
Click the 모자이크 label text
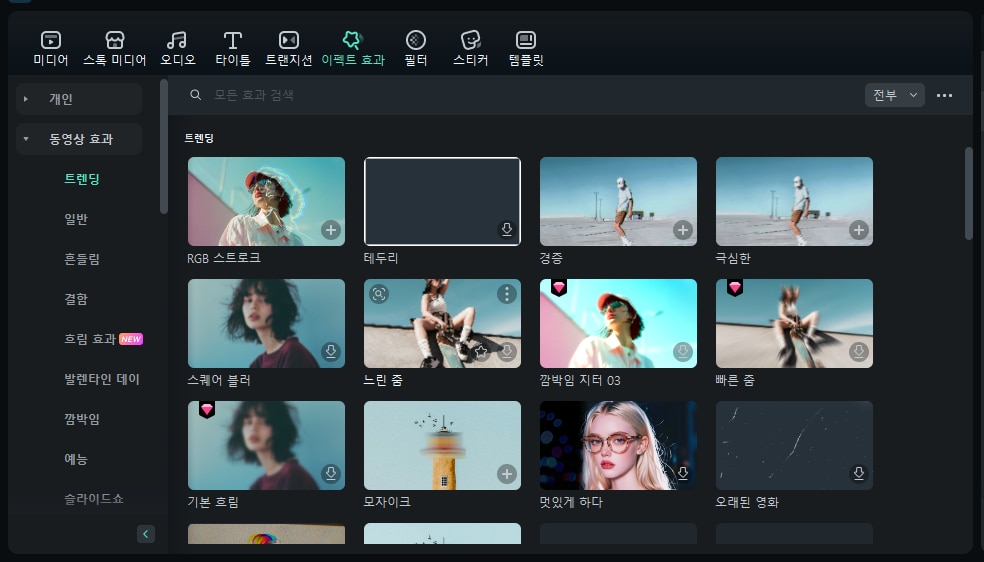tap(387, 502)
